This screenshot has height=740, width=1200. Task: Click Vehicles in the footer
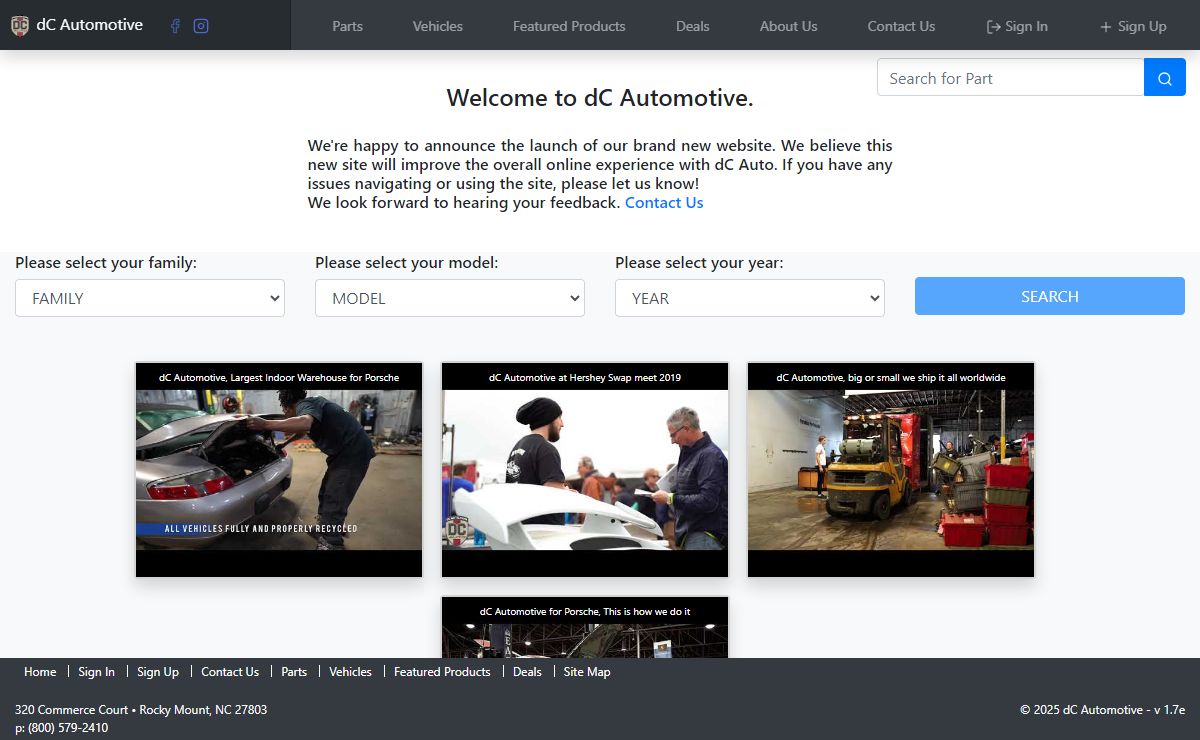coord(350,672)
